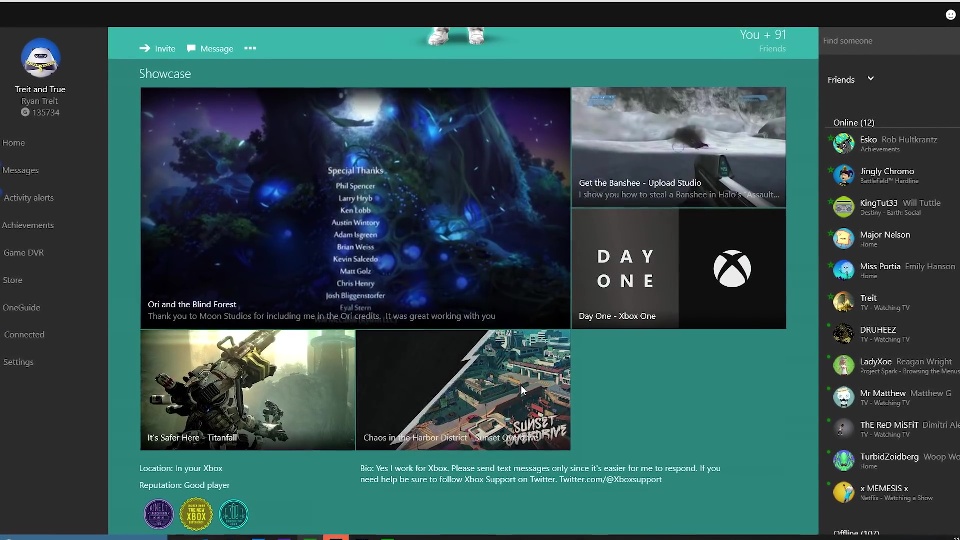Click Esko's friend avatar
Screen dimensions: 960x540
[843, 143]
